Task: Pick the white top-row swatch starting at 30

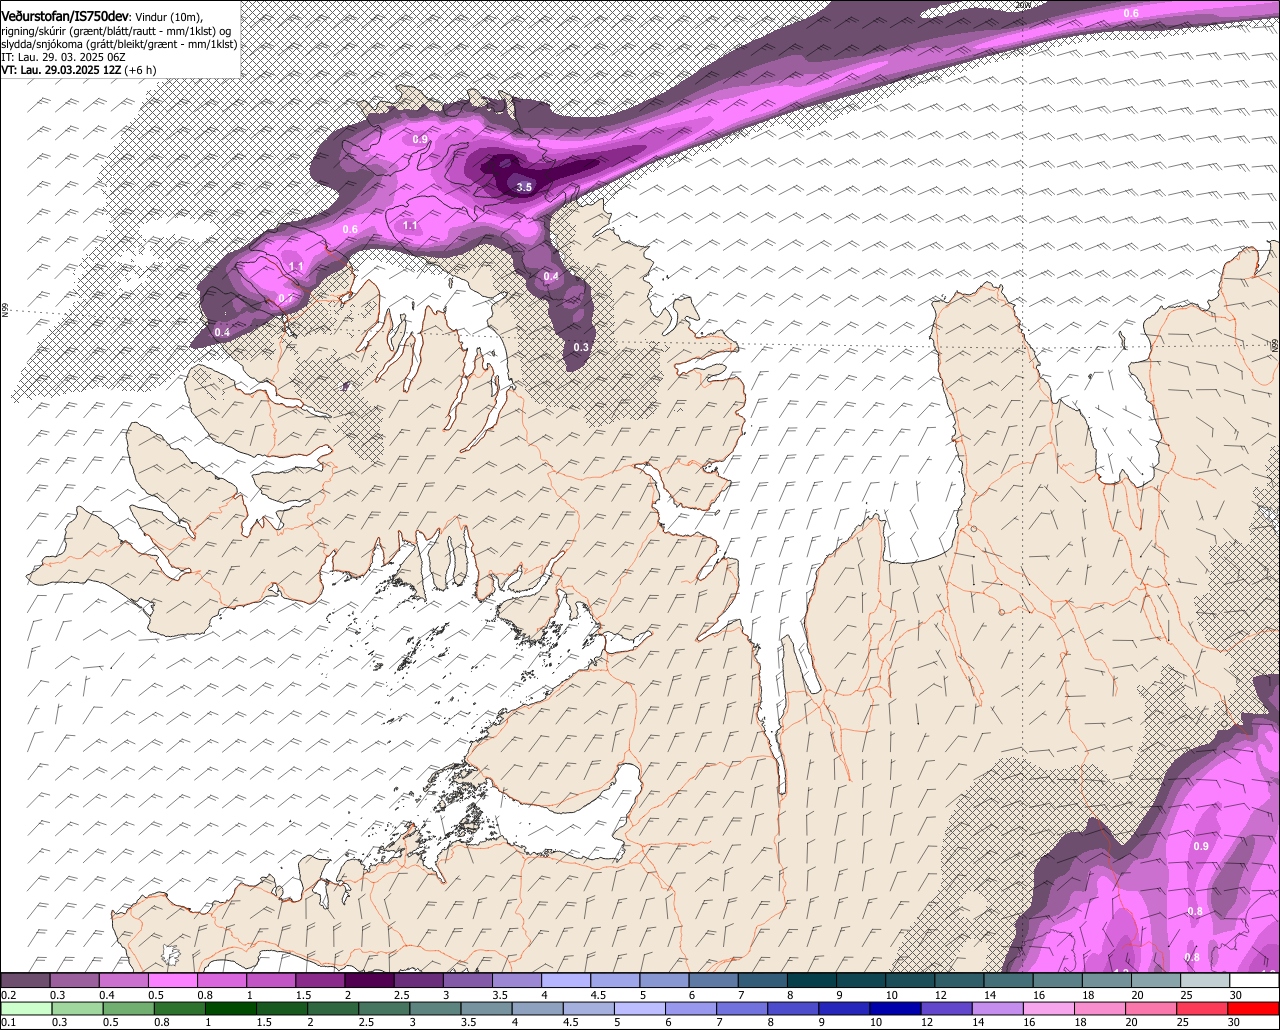Action: [x=1254, y=980]
